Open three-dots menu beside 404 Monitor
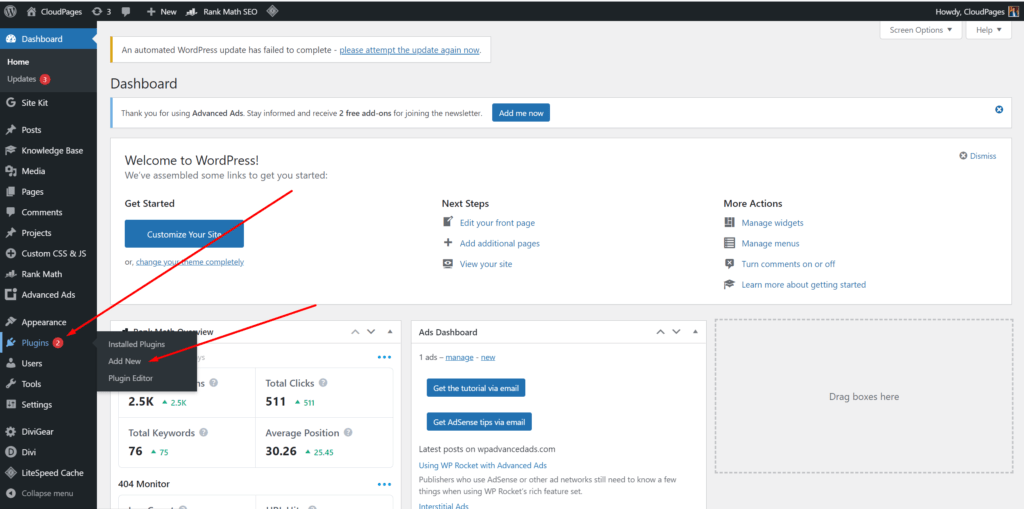 [x=384, y=484]
